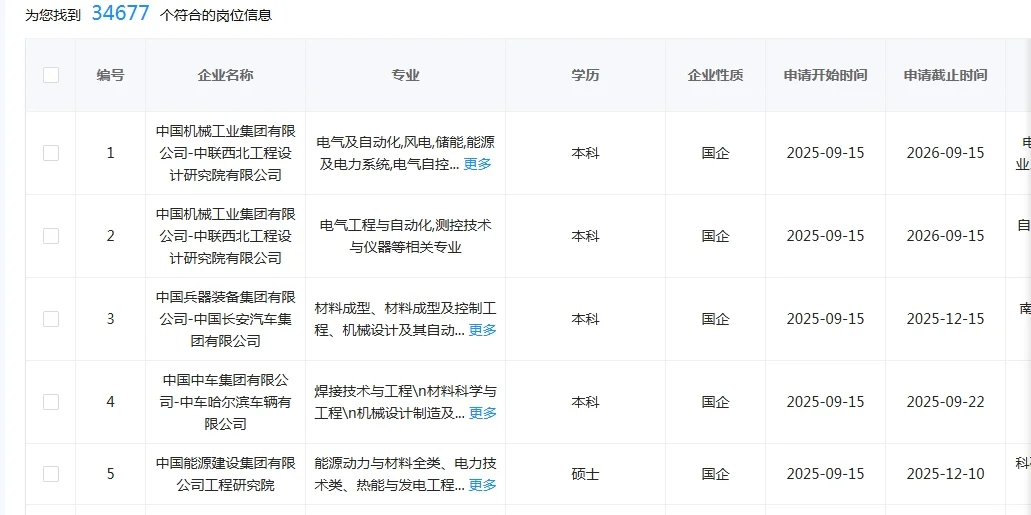Click the 申请开始时间 column header
The image size is (1031, 515).
(x=825, y=75)
